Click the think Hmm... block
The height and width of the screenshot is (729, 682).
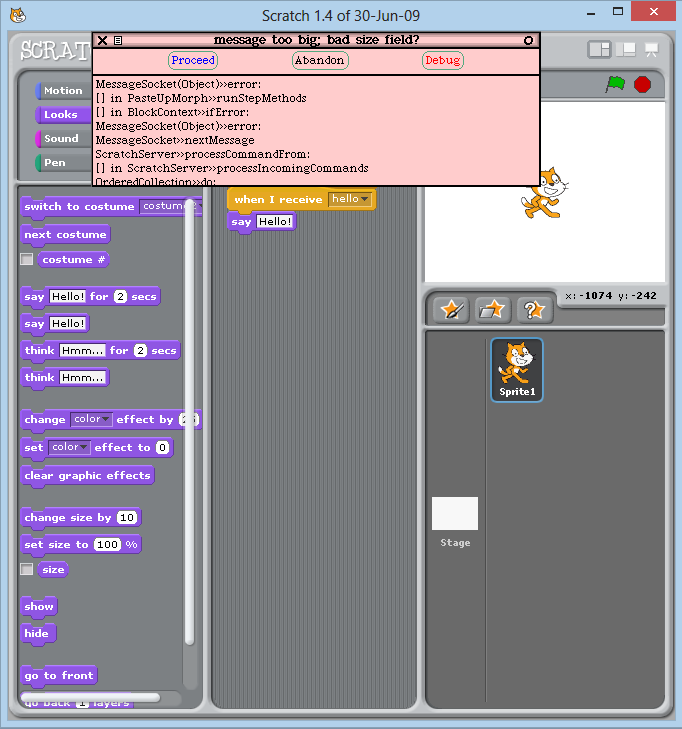coord(65,378)
